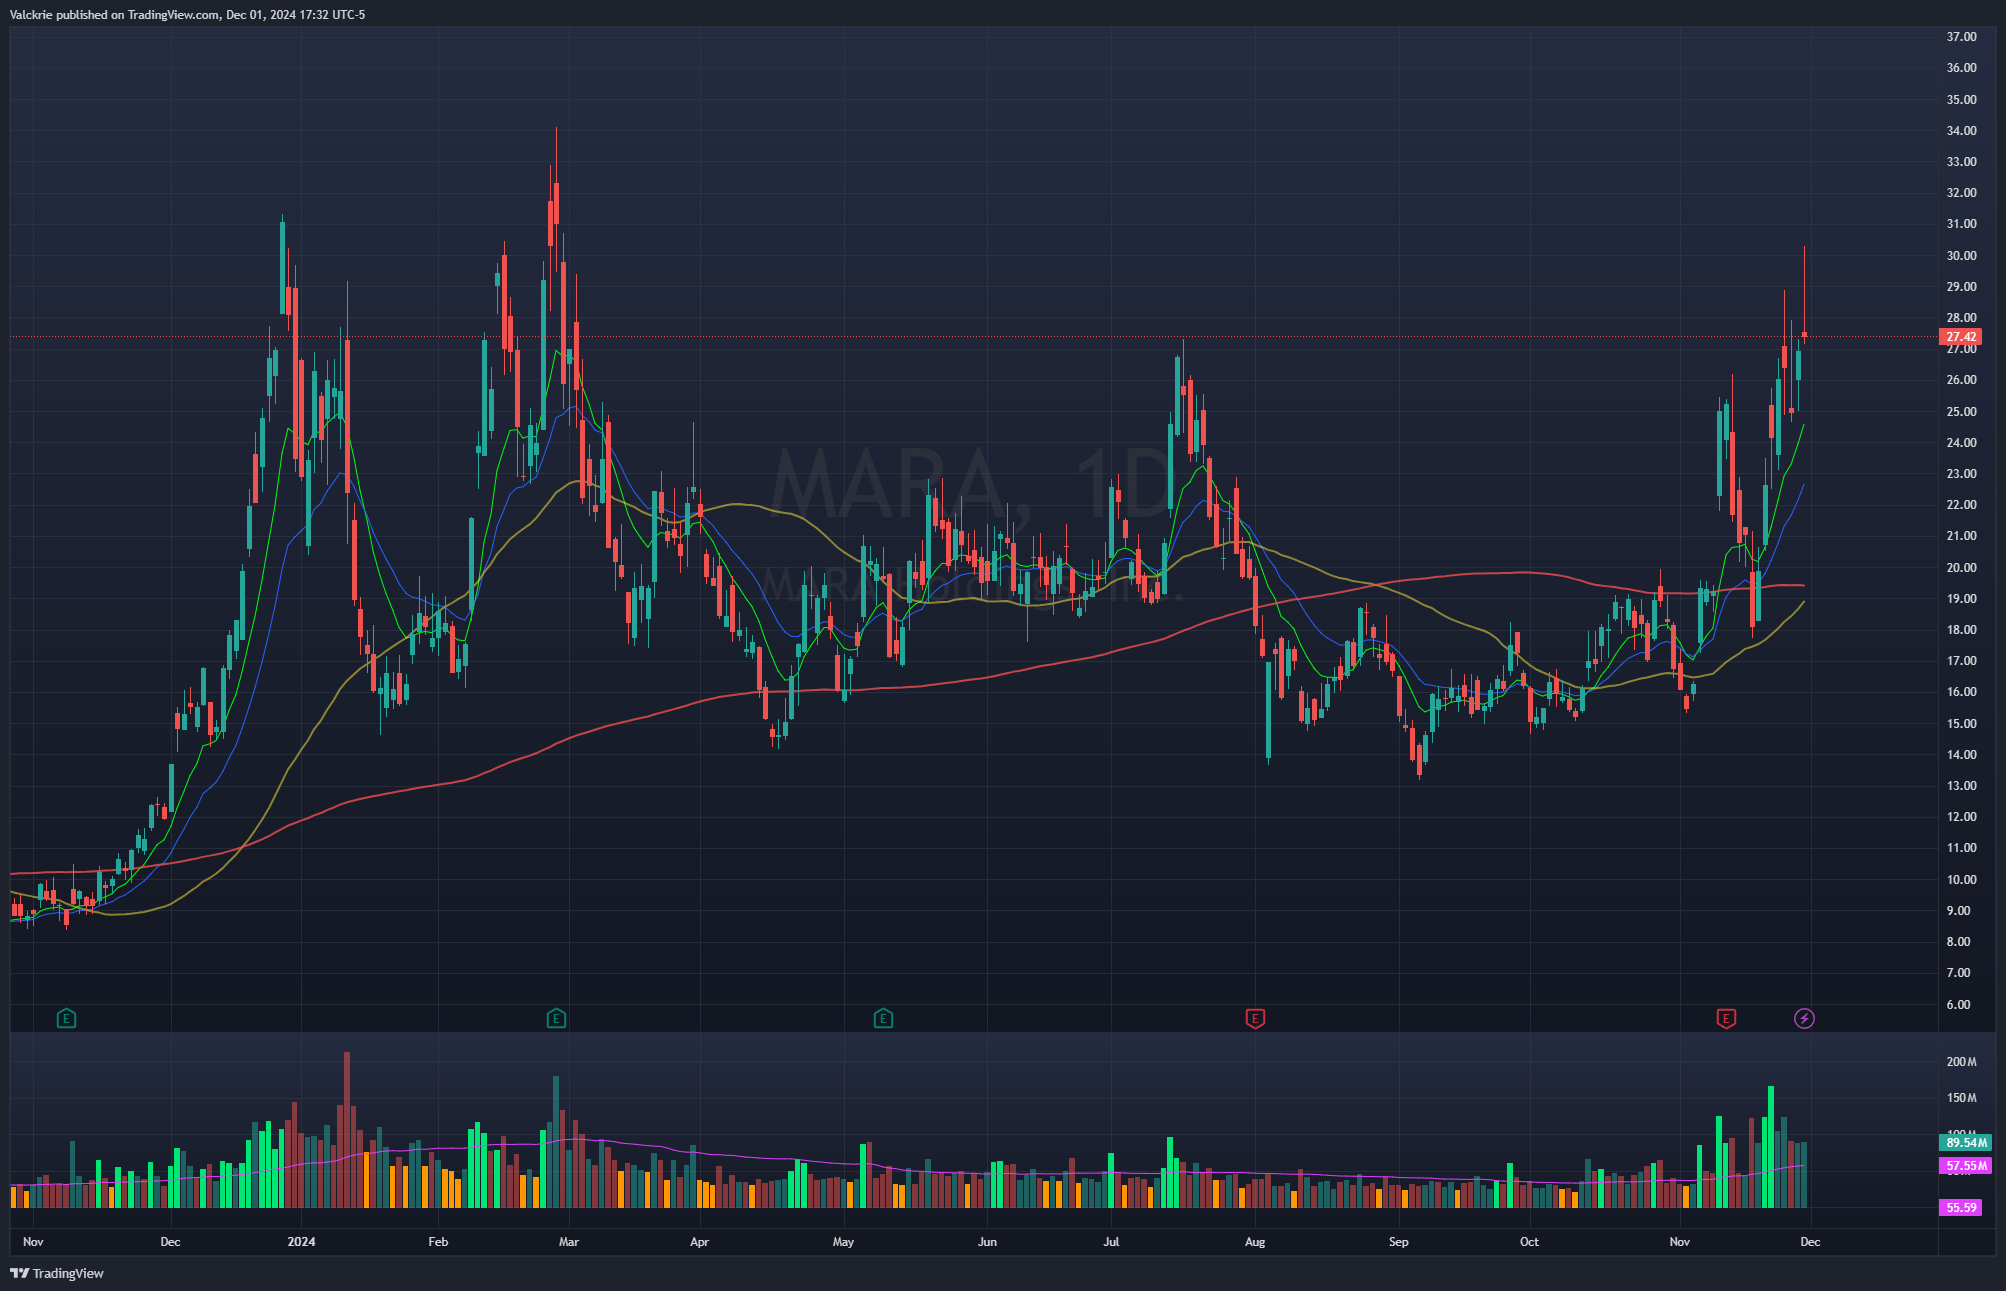The image size is (2006, 1291).
Task: Click the Dec label at the far right of the time axis
Action: click(1810, 1242)
